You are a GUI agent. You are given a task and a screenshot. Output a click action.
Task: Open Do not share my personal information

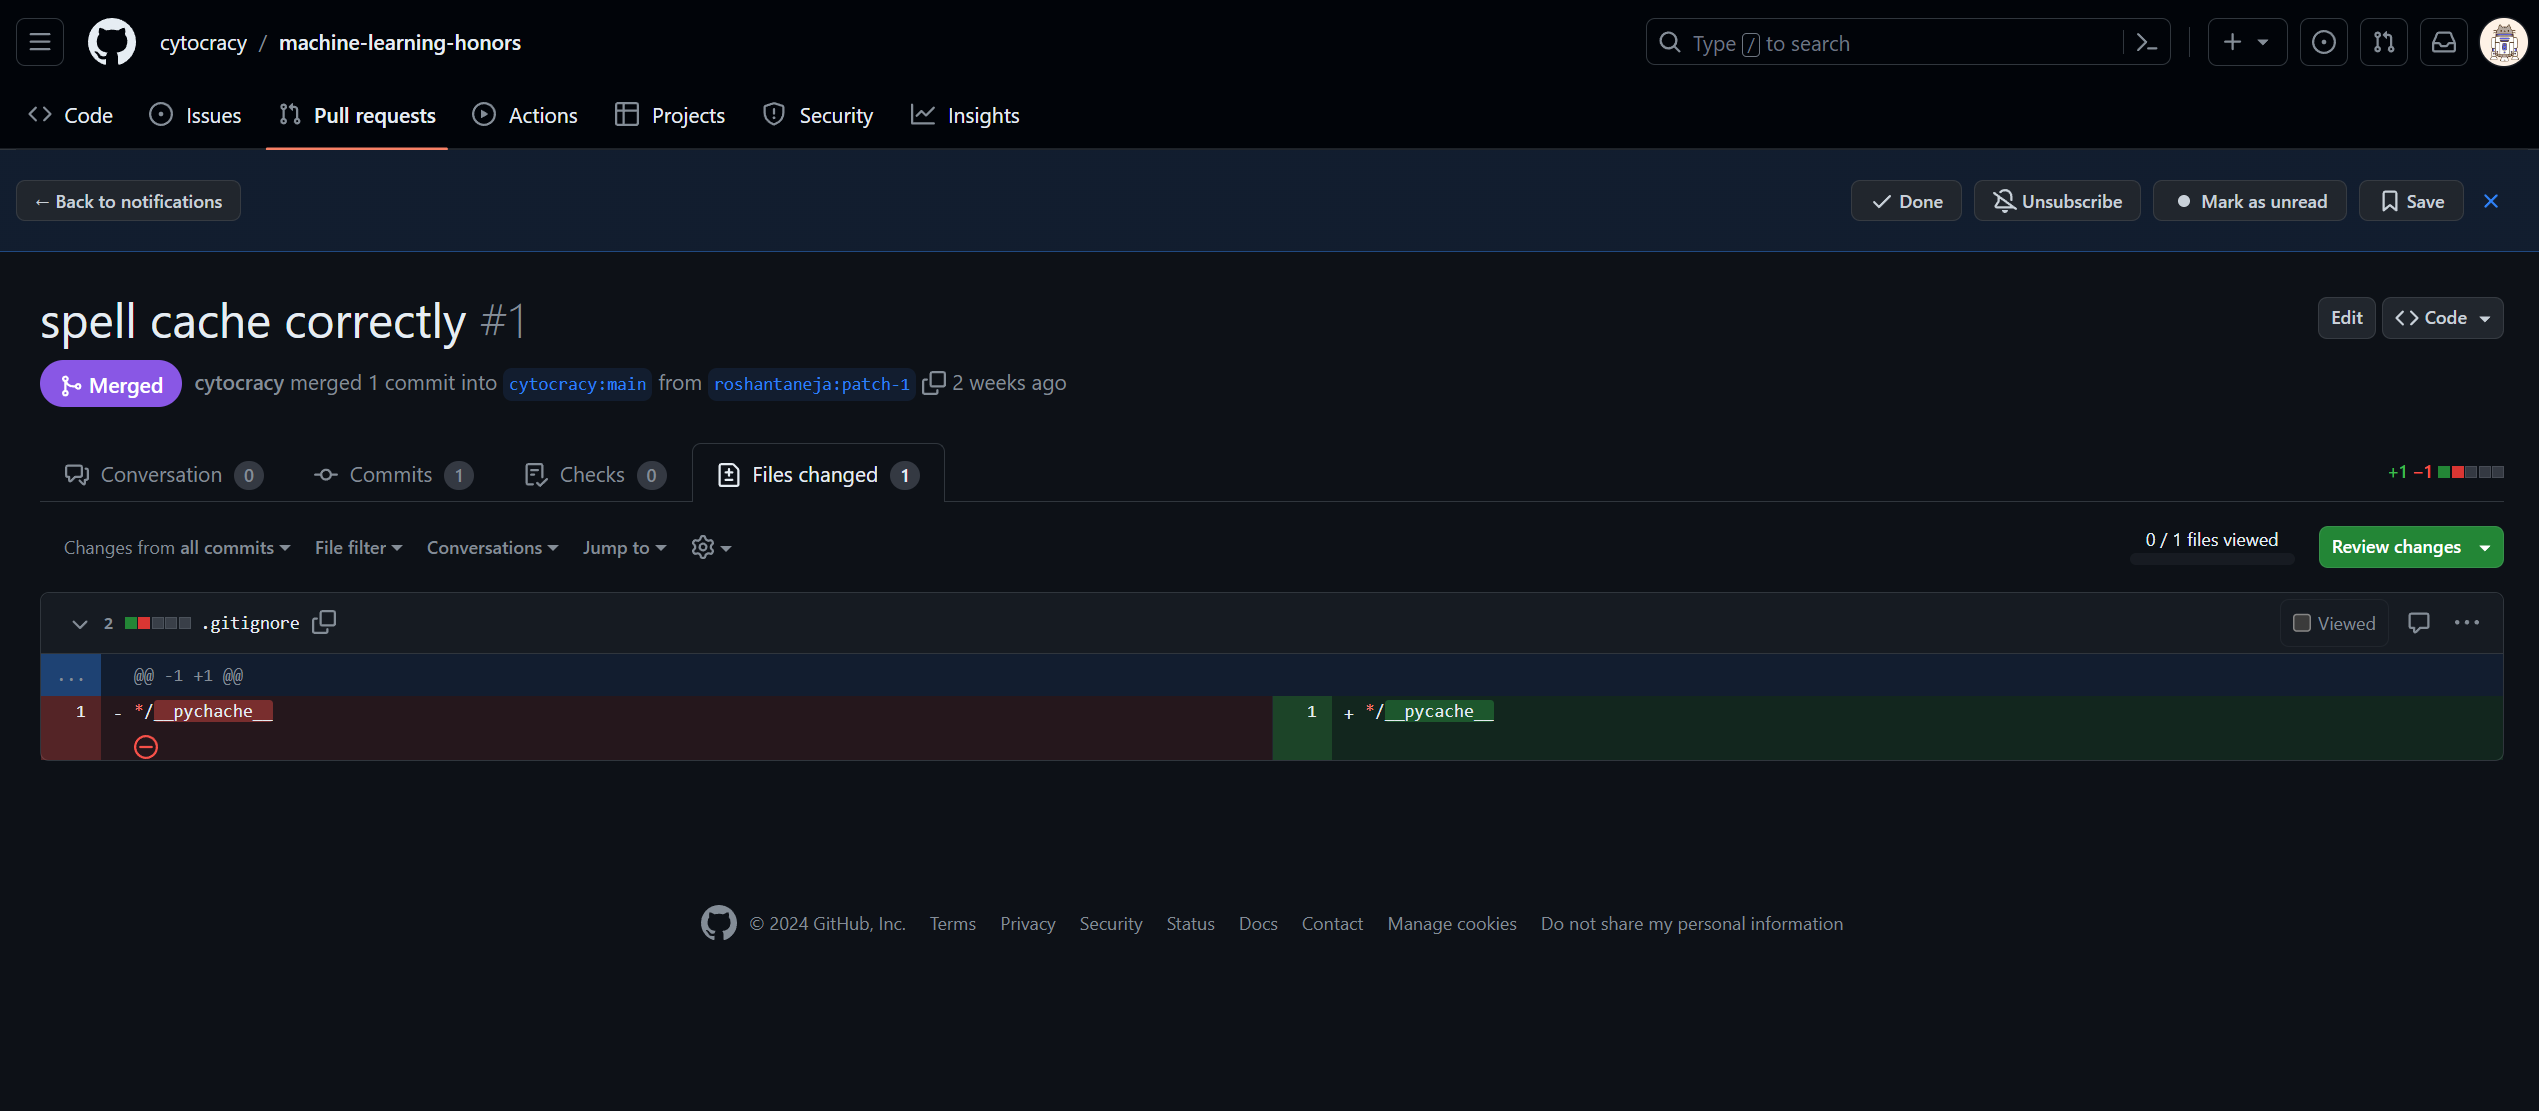click(1691, 924)
